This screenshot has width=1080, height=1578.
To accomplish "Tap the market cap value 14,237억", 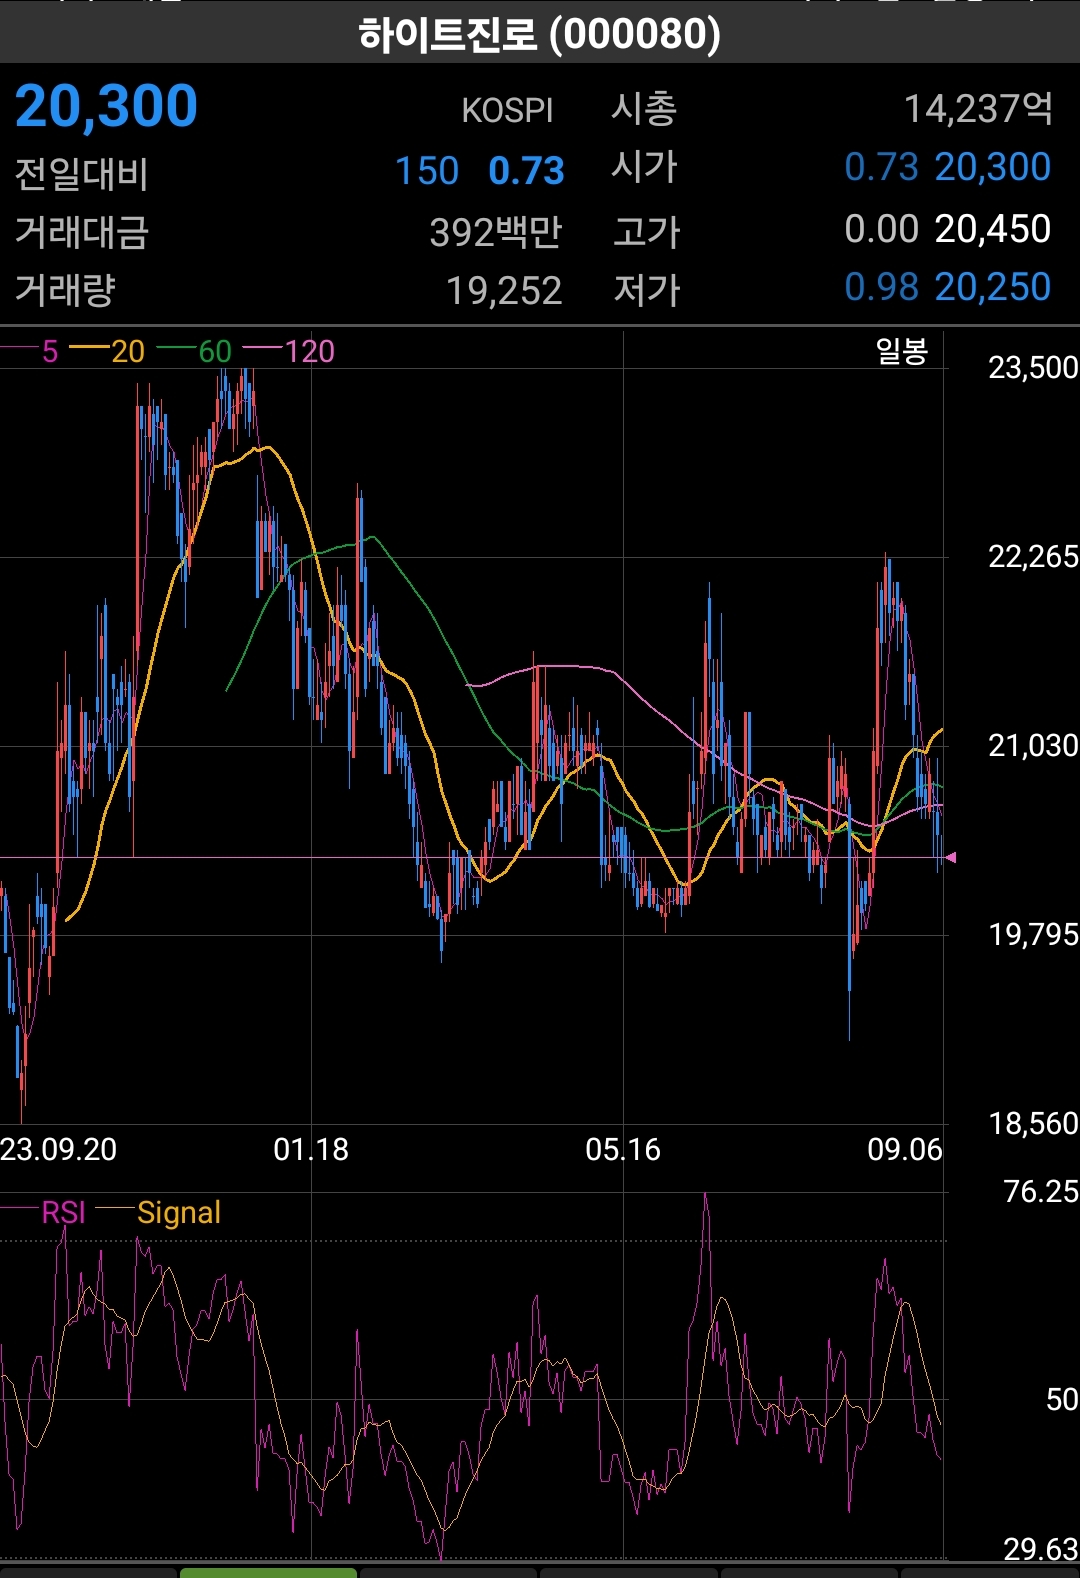I will click(978, 108).
